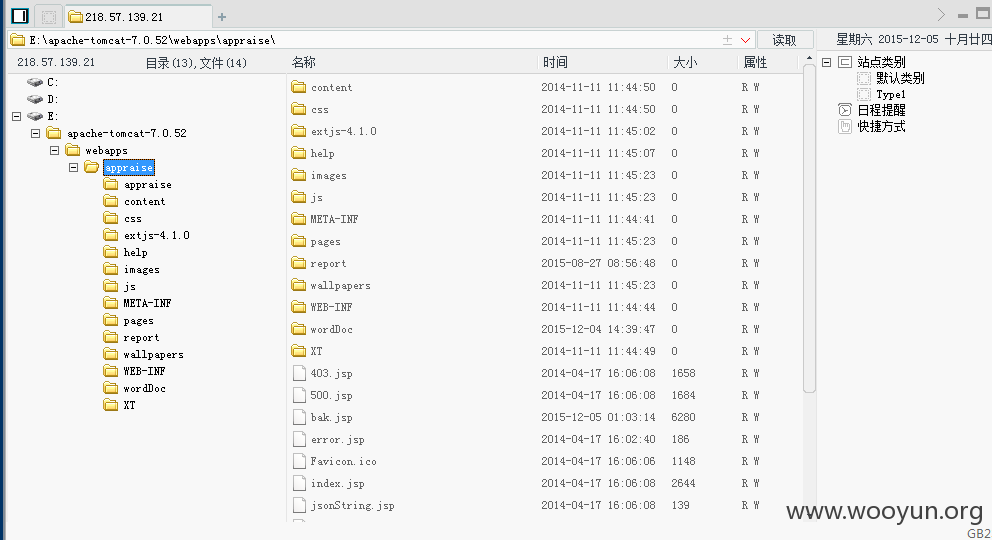The image size is (992, 540).
Task: Collapse the E: drive tree node
Action: coord(16,116)
